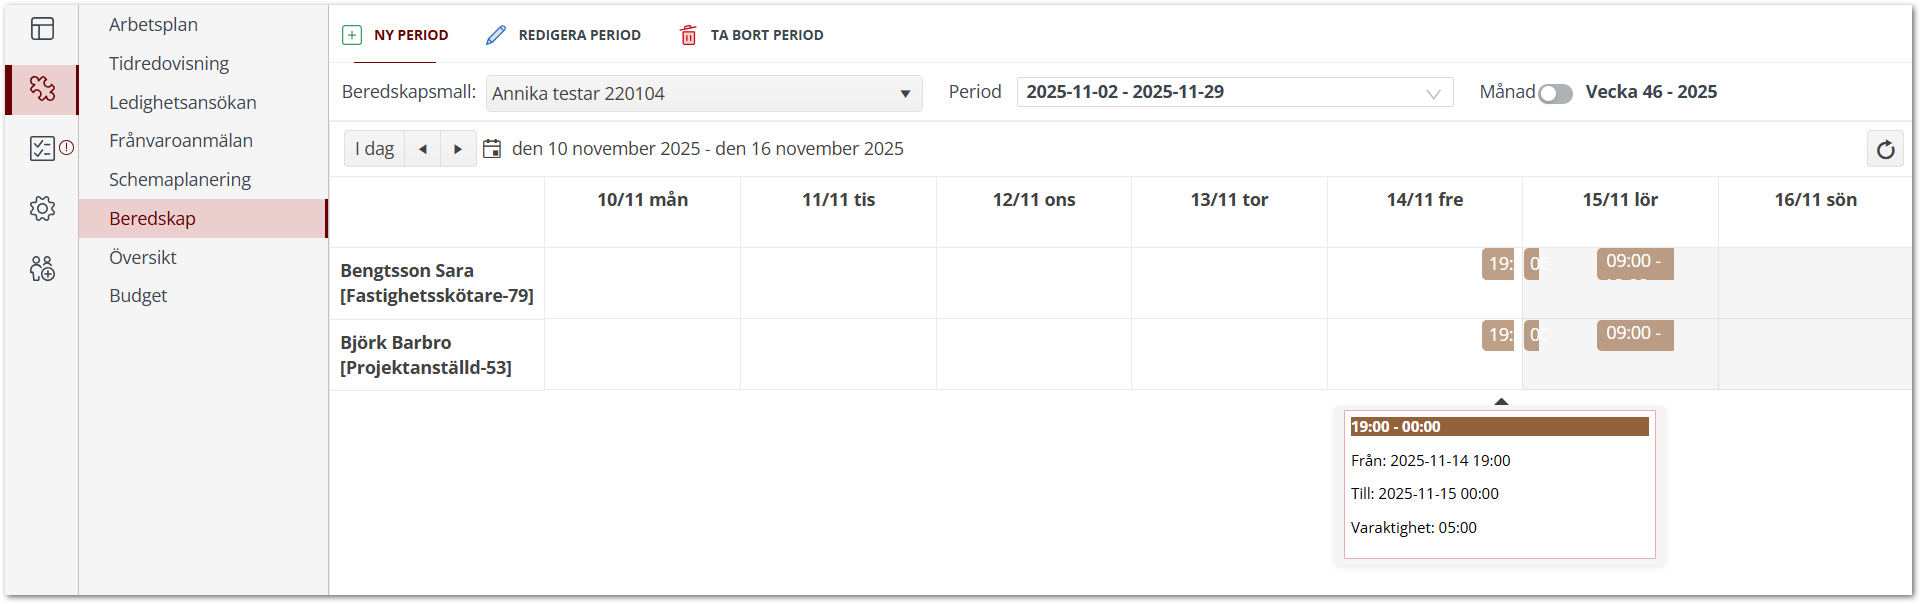
Task: Select Björk Barbro's Friday 19:00 shift block
Action: (x=1497, y=335)
